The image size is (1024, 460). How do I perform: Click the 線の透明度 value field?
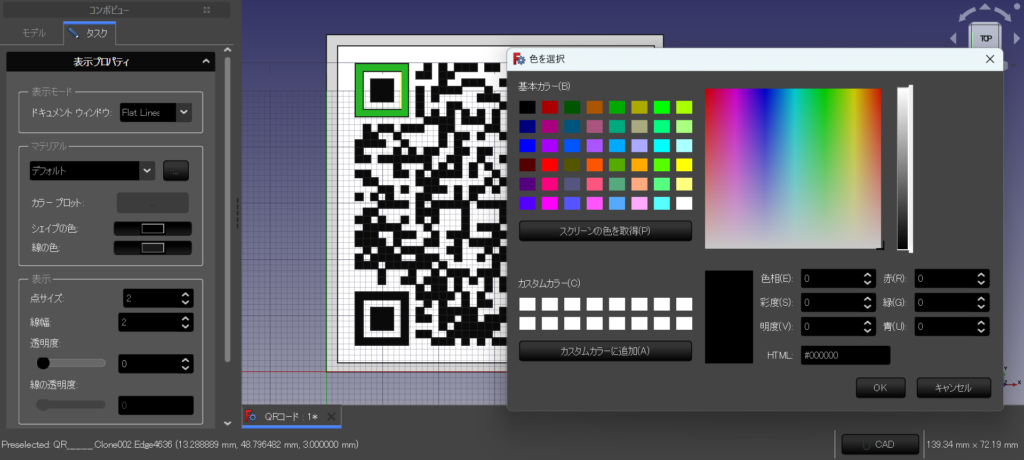[155, 405]
